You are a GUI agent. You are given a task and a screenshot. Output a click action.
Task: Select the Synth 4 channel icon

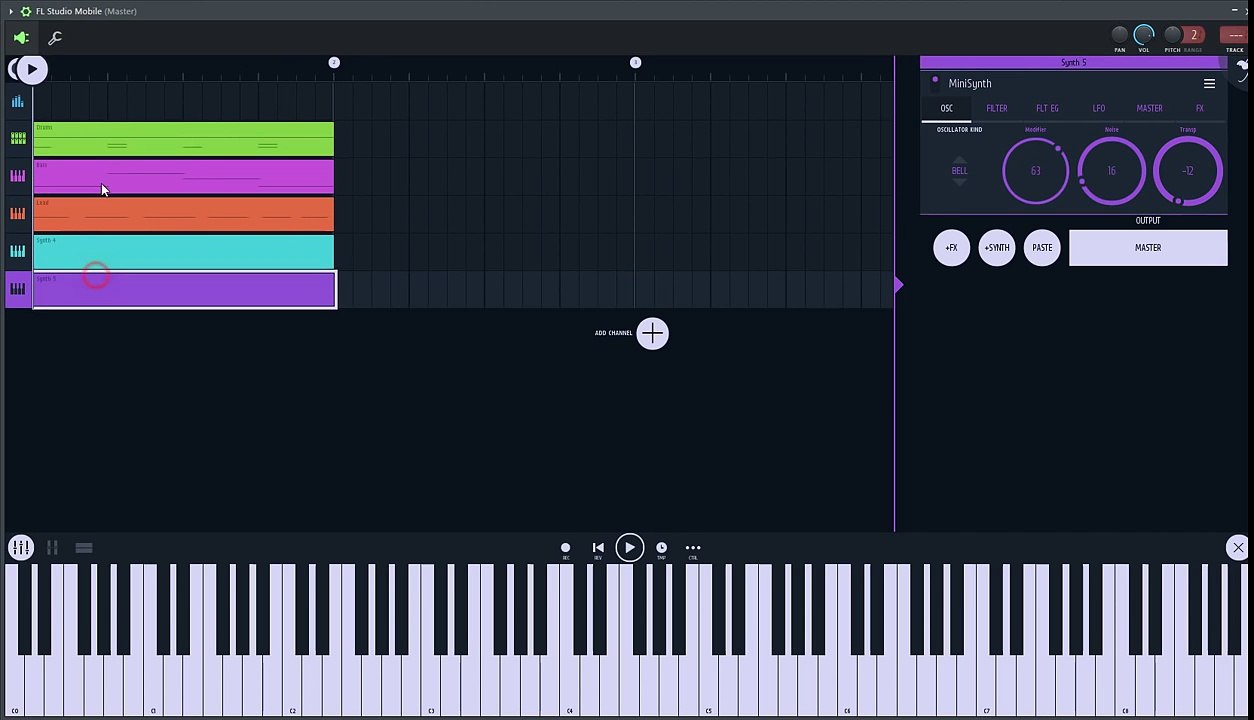18,251
